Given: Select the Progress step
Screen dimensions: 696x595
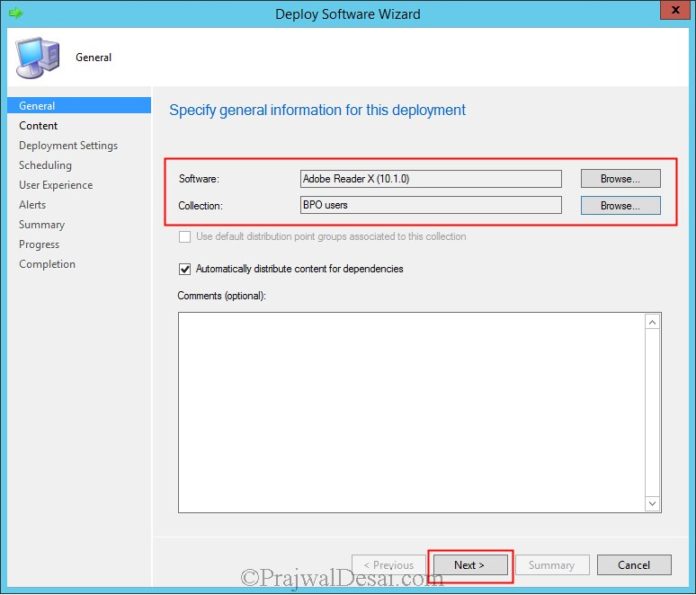Looking at the screenshot, I should click(39, 245).
